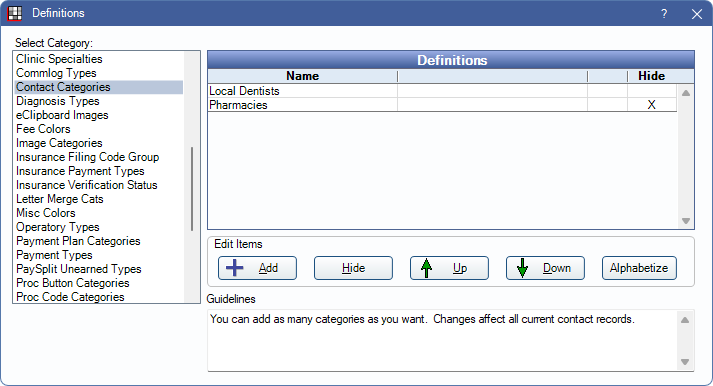Image resolution: width=713 pixels, height=386 pixels.
Task: Select Contact Categories in category list
Action: pos(99,87)
